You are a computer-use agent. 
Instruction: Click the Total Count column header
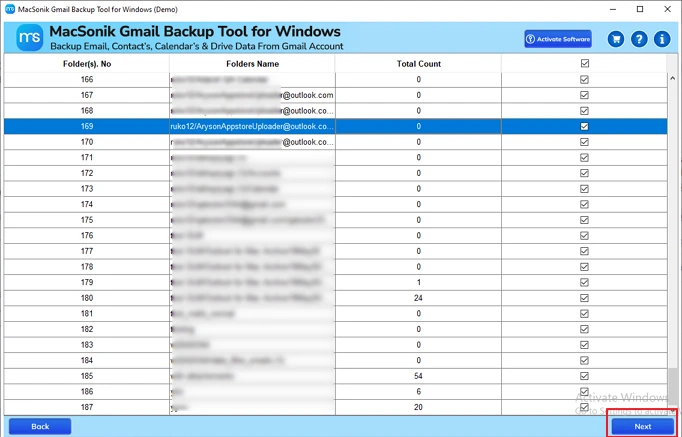point(418,64)
